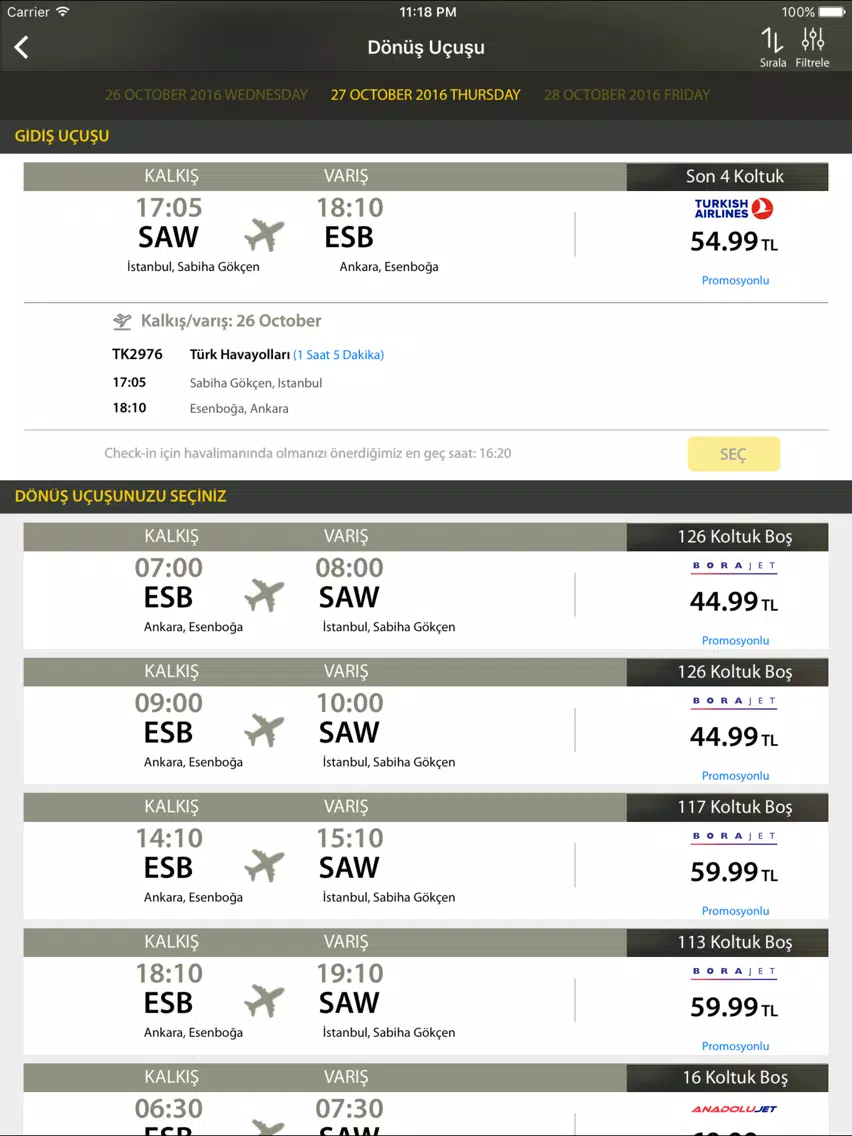Open the Sırala sort icon
This screenshot has height=1136, width=852.
(x=772, y=48)
